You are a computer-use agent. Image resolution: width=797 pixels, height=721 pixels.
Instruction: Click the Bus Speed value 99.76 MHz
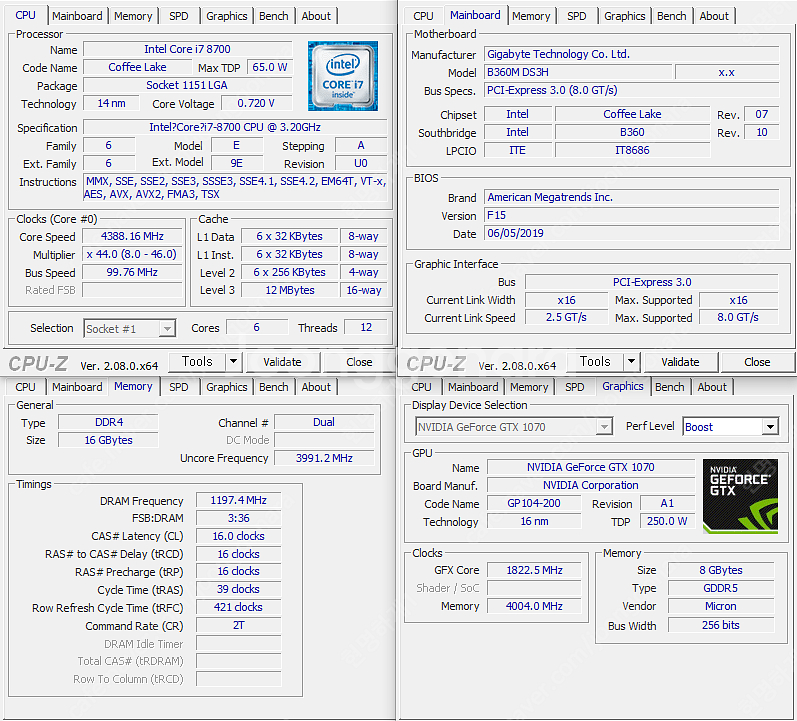[132, 272]
